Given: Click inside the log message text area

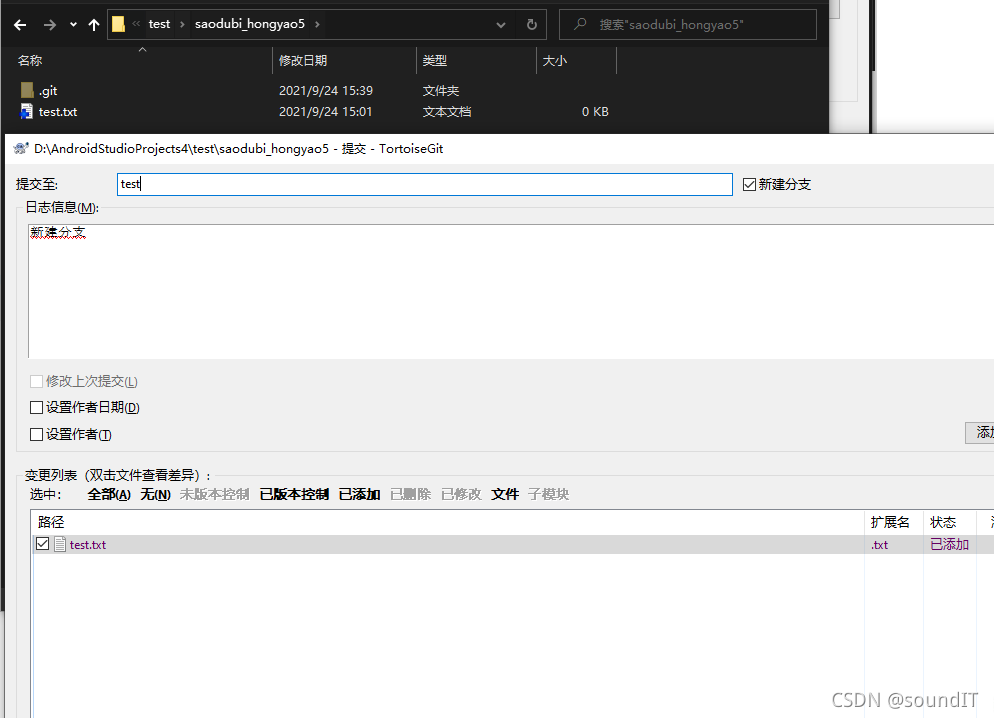Looking at the screenshot, I should pyautogui.click(x=511, y=292).
